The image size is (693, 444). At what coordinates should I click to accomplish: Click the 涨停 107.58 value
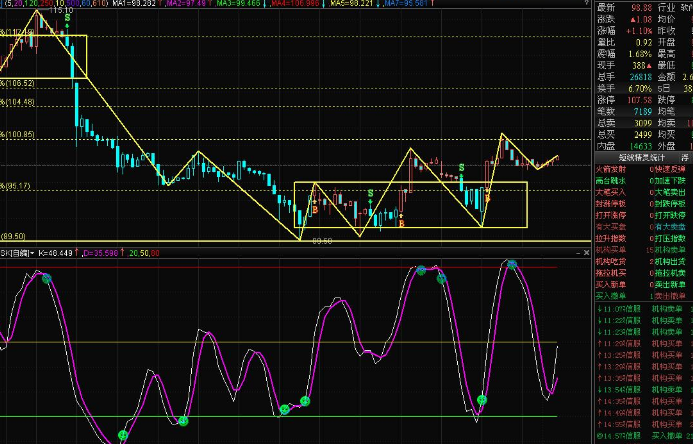(640, 100)
